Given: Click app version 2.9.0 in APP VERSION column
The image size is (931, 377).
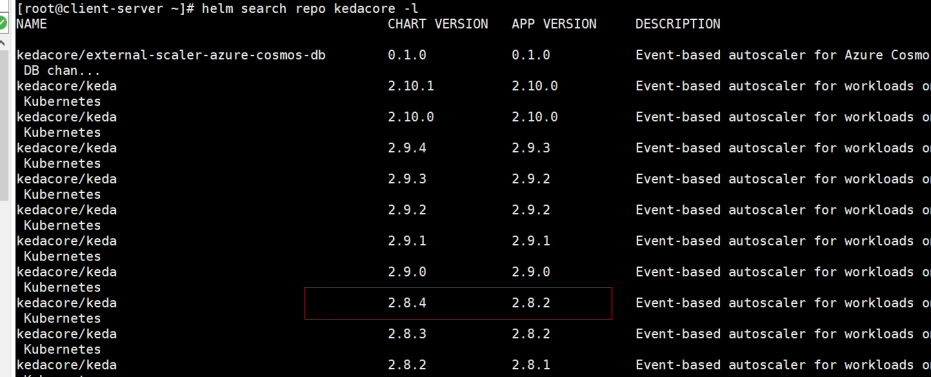Looking at the screenshot, I should tap(531, 272).
